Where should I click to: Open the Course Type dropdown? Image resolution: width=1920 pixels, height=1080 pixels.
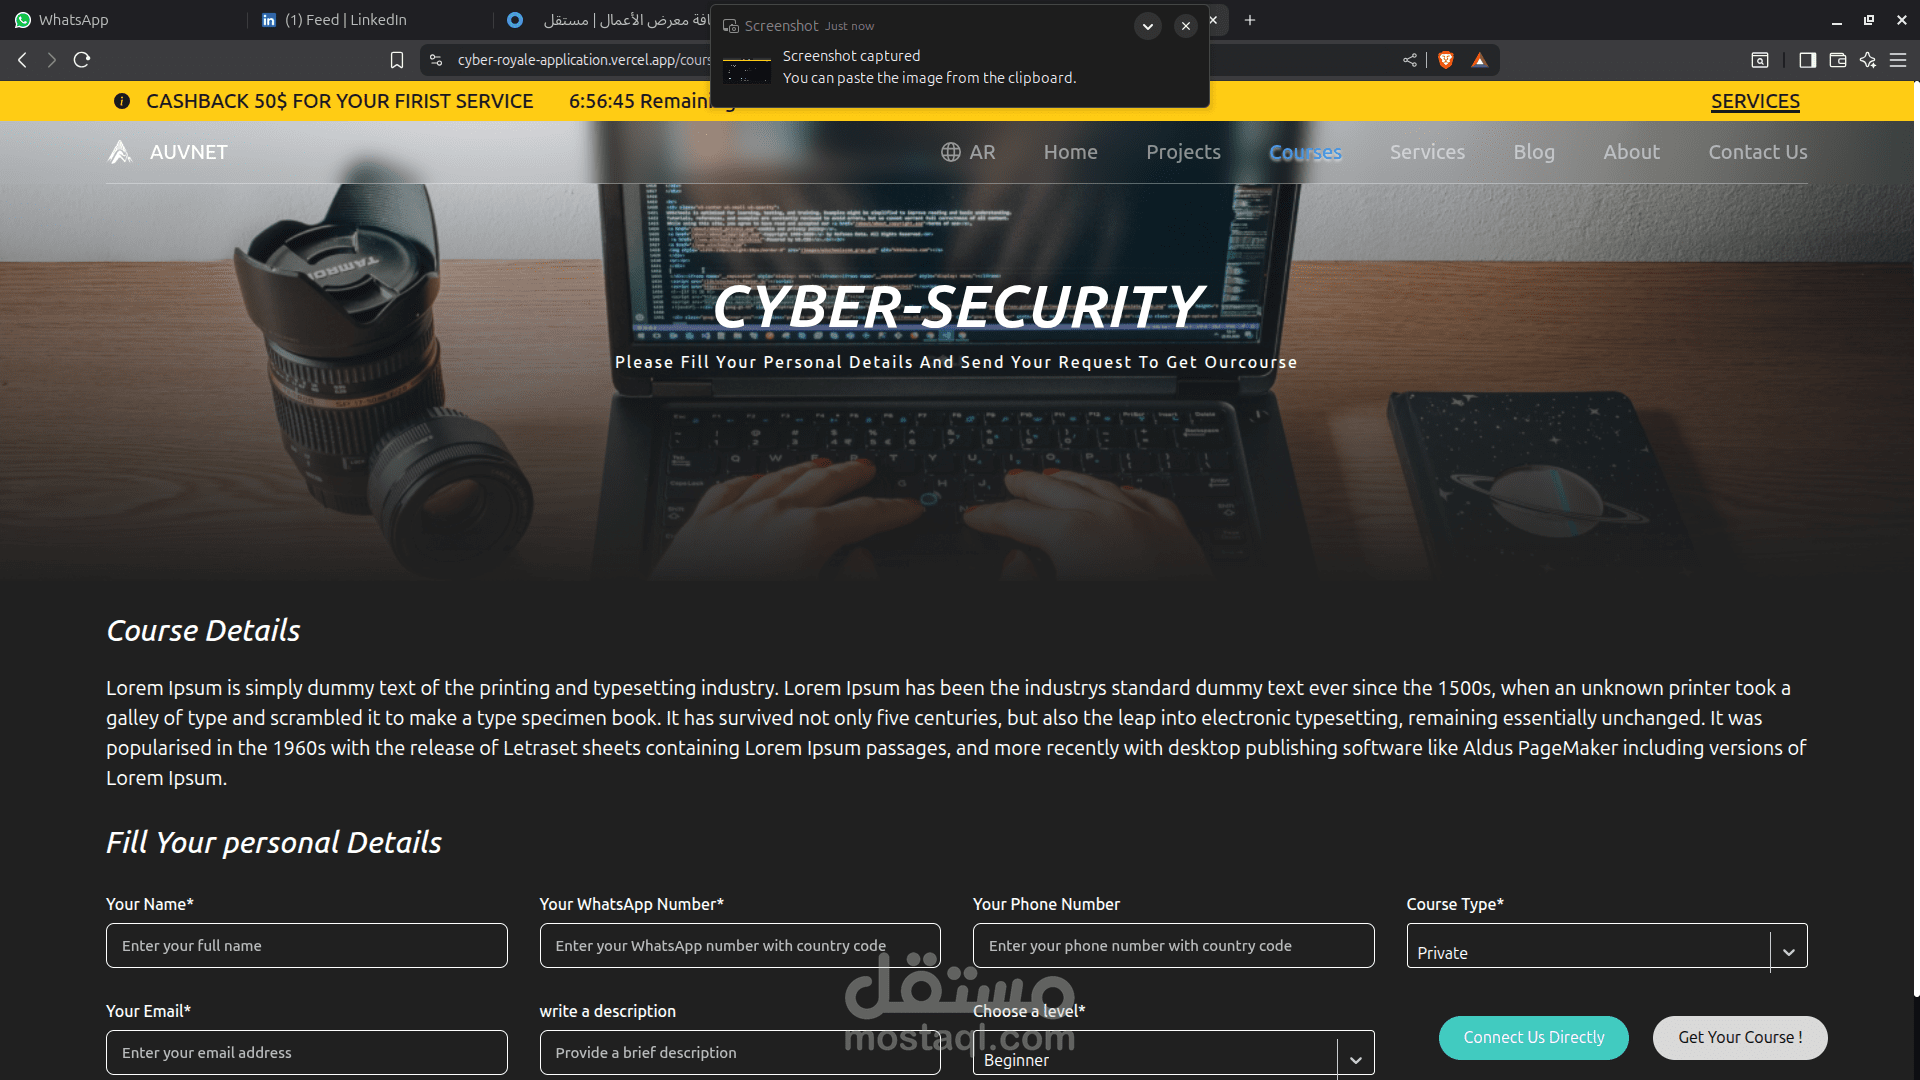point(1607,946)
